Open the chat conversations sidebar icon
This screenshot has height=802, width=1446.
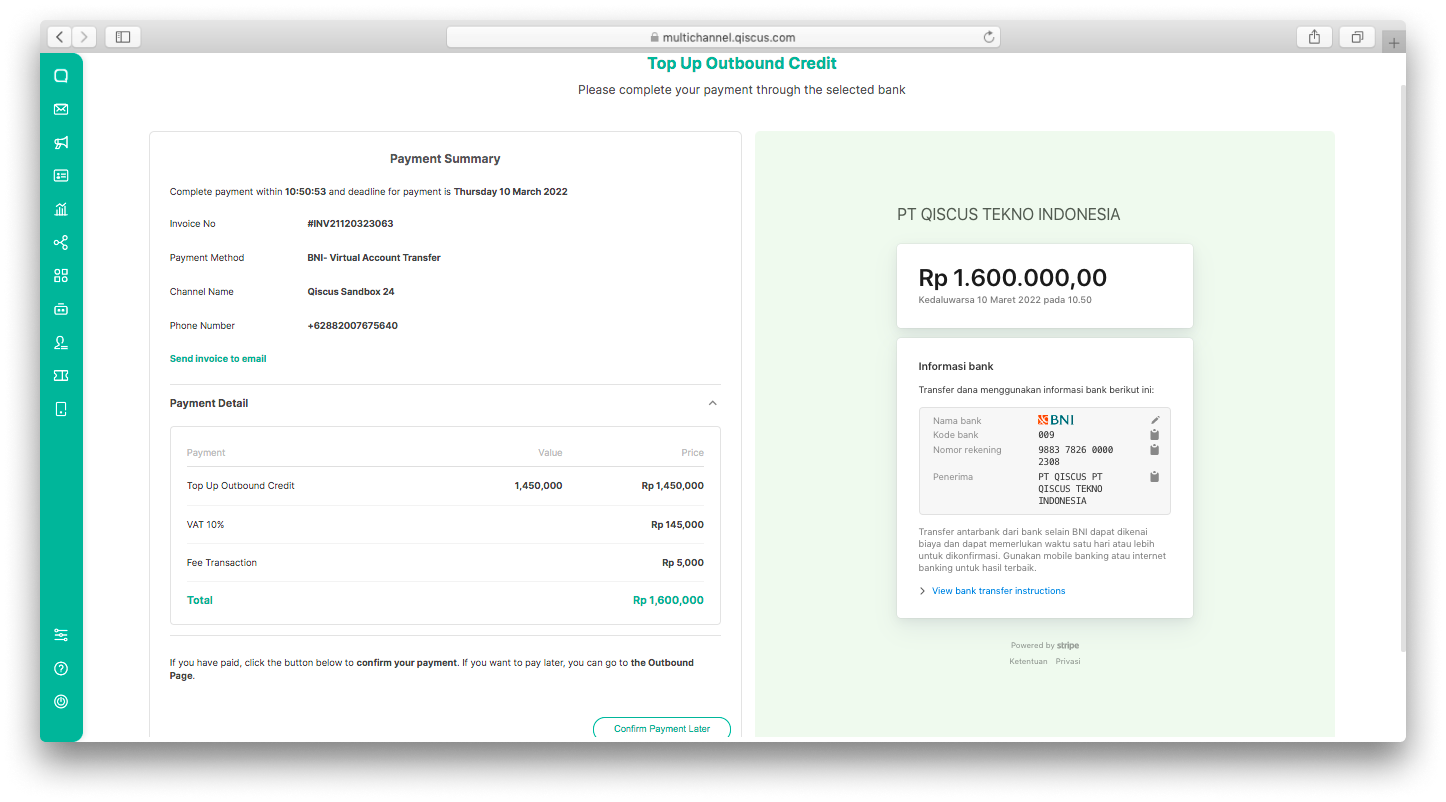tap(61, 75)
